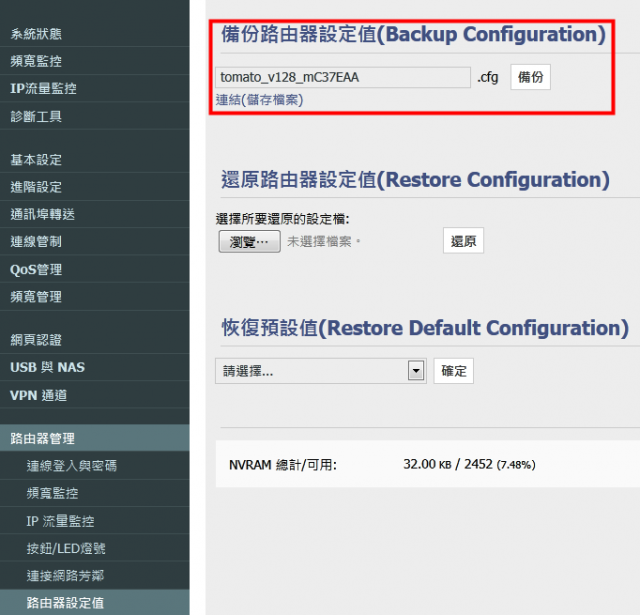Image resolution: width=640 pixels, height=615 pixels.
Task: Open QoS管理 menu
Action: pyautogui.click(x=94, y=269)
